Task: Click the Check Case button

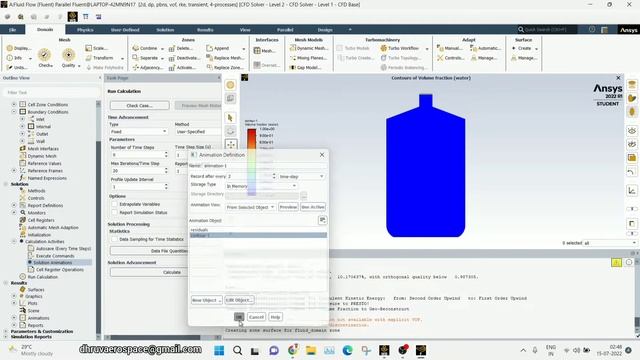Action: point(140,105)
